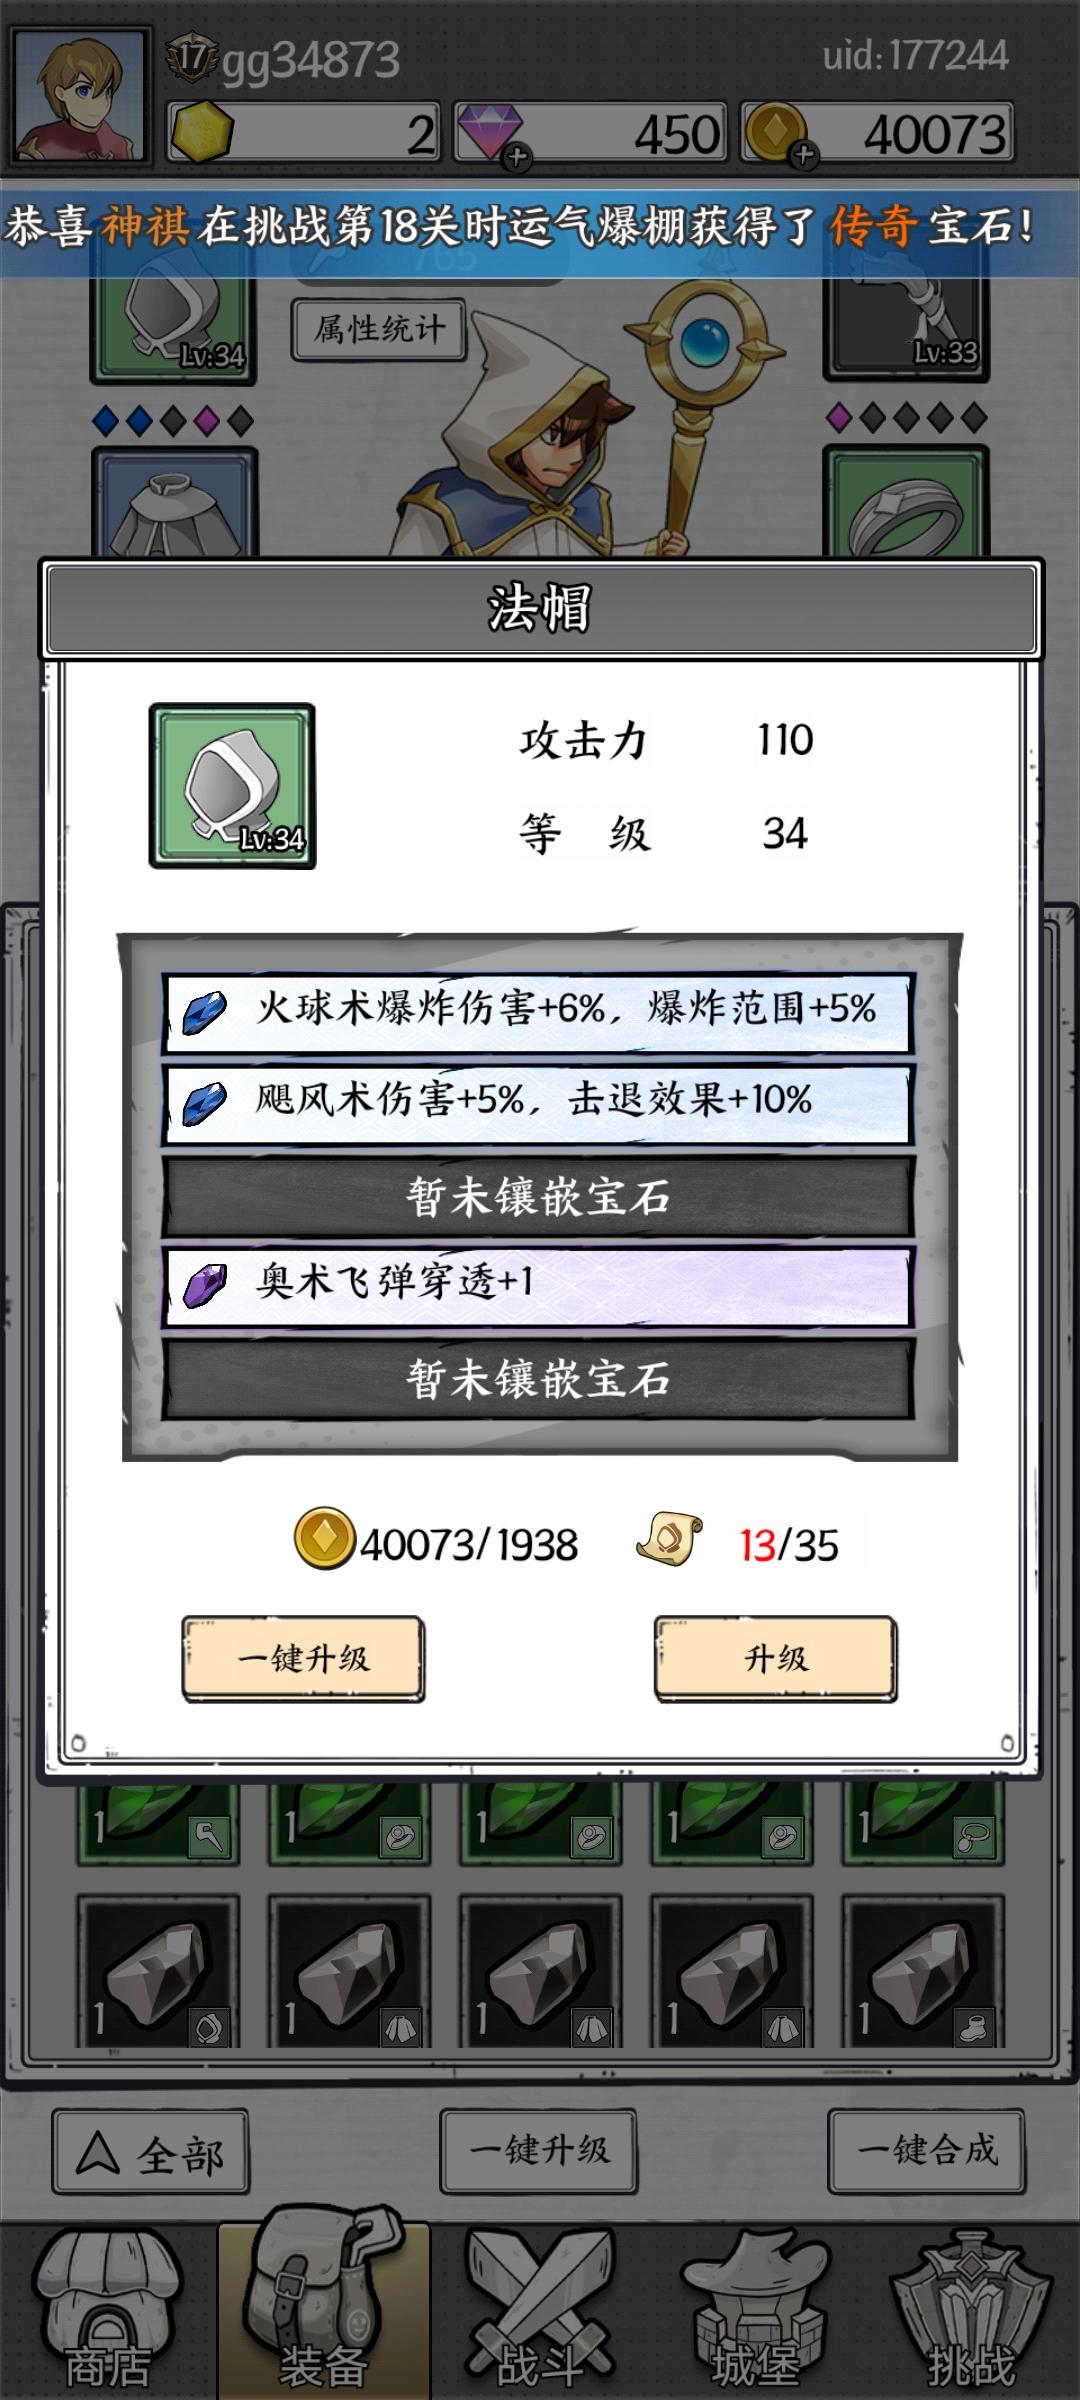
Task: Add more gold coins via plus icon
Action: pos(804,155)
